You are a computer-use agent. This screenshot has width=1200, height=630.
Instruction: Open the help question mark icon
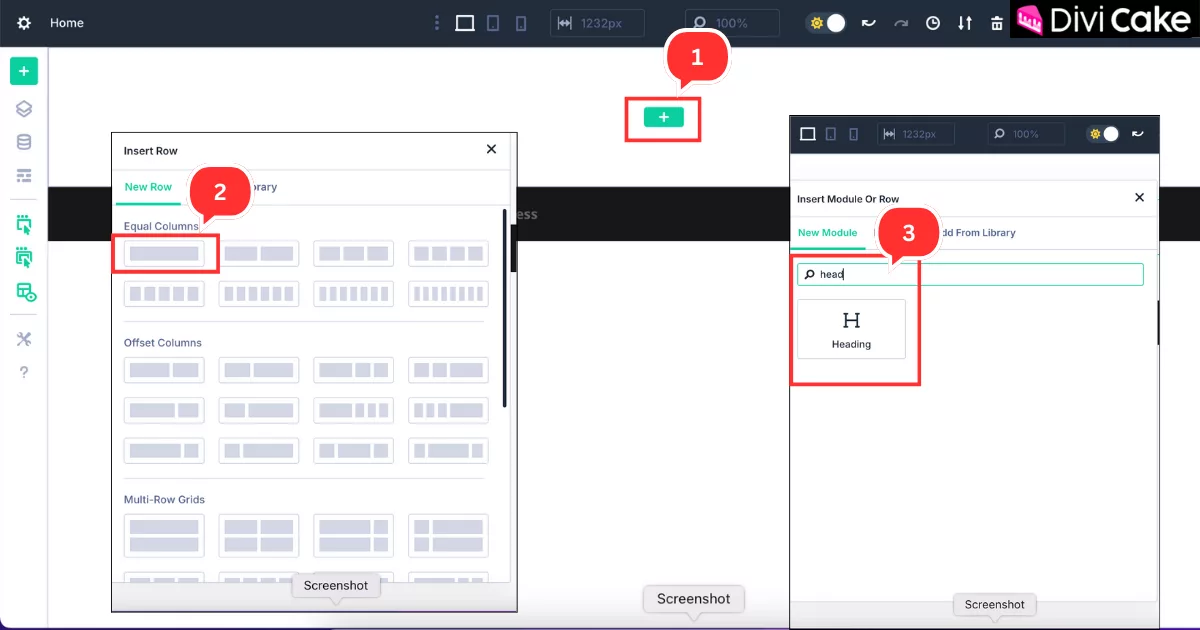coord(24,372)
